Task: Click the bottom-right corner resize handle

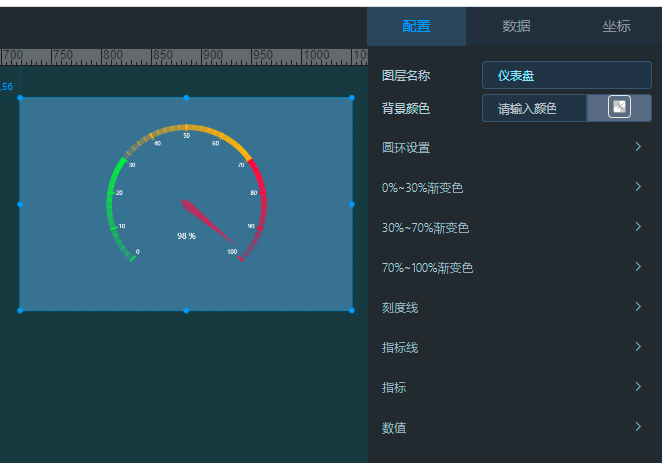Action: [x=352, y=310]
